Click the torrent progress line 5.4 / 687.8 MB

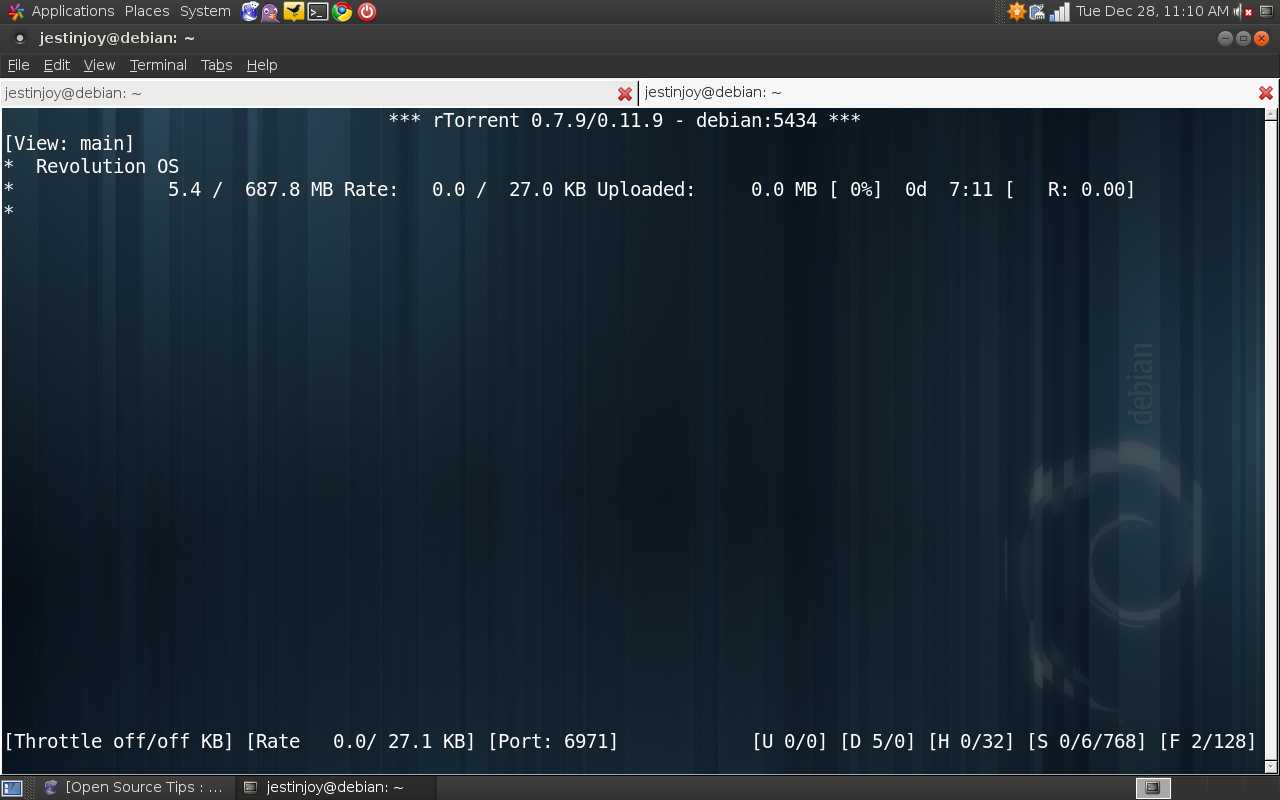click(x=570, y=189)
